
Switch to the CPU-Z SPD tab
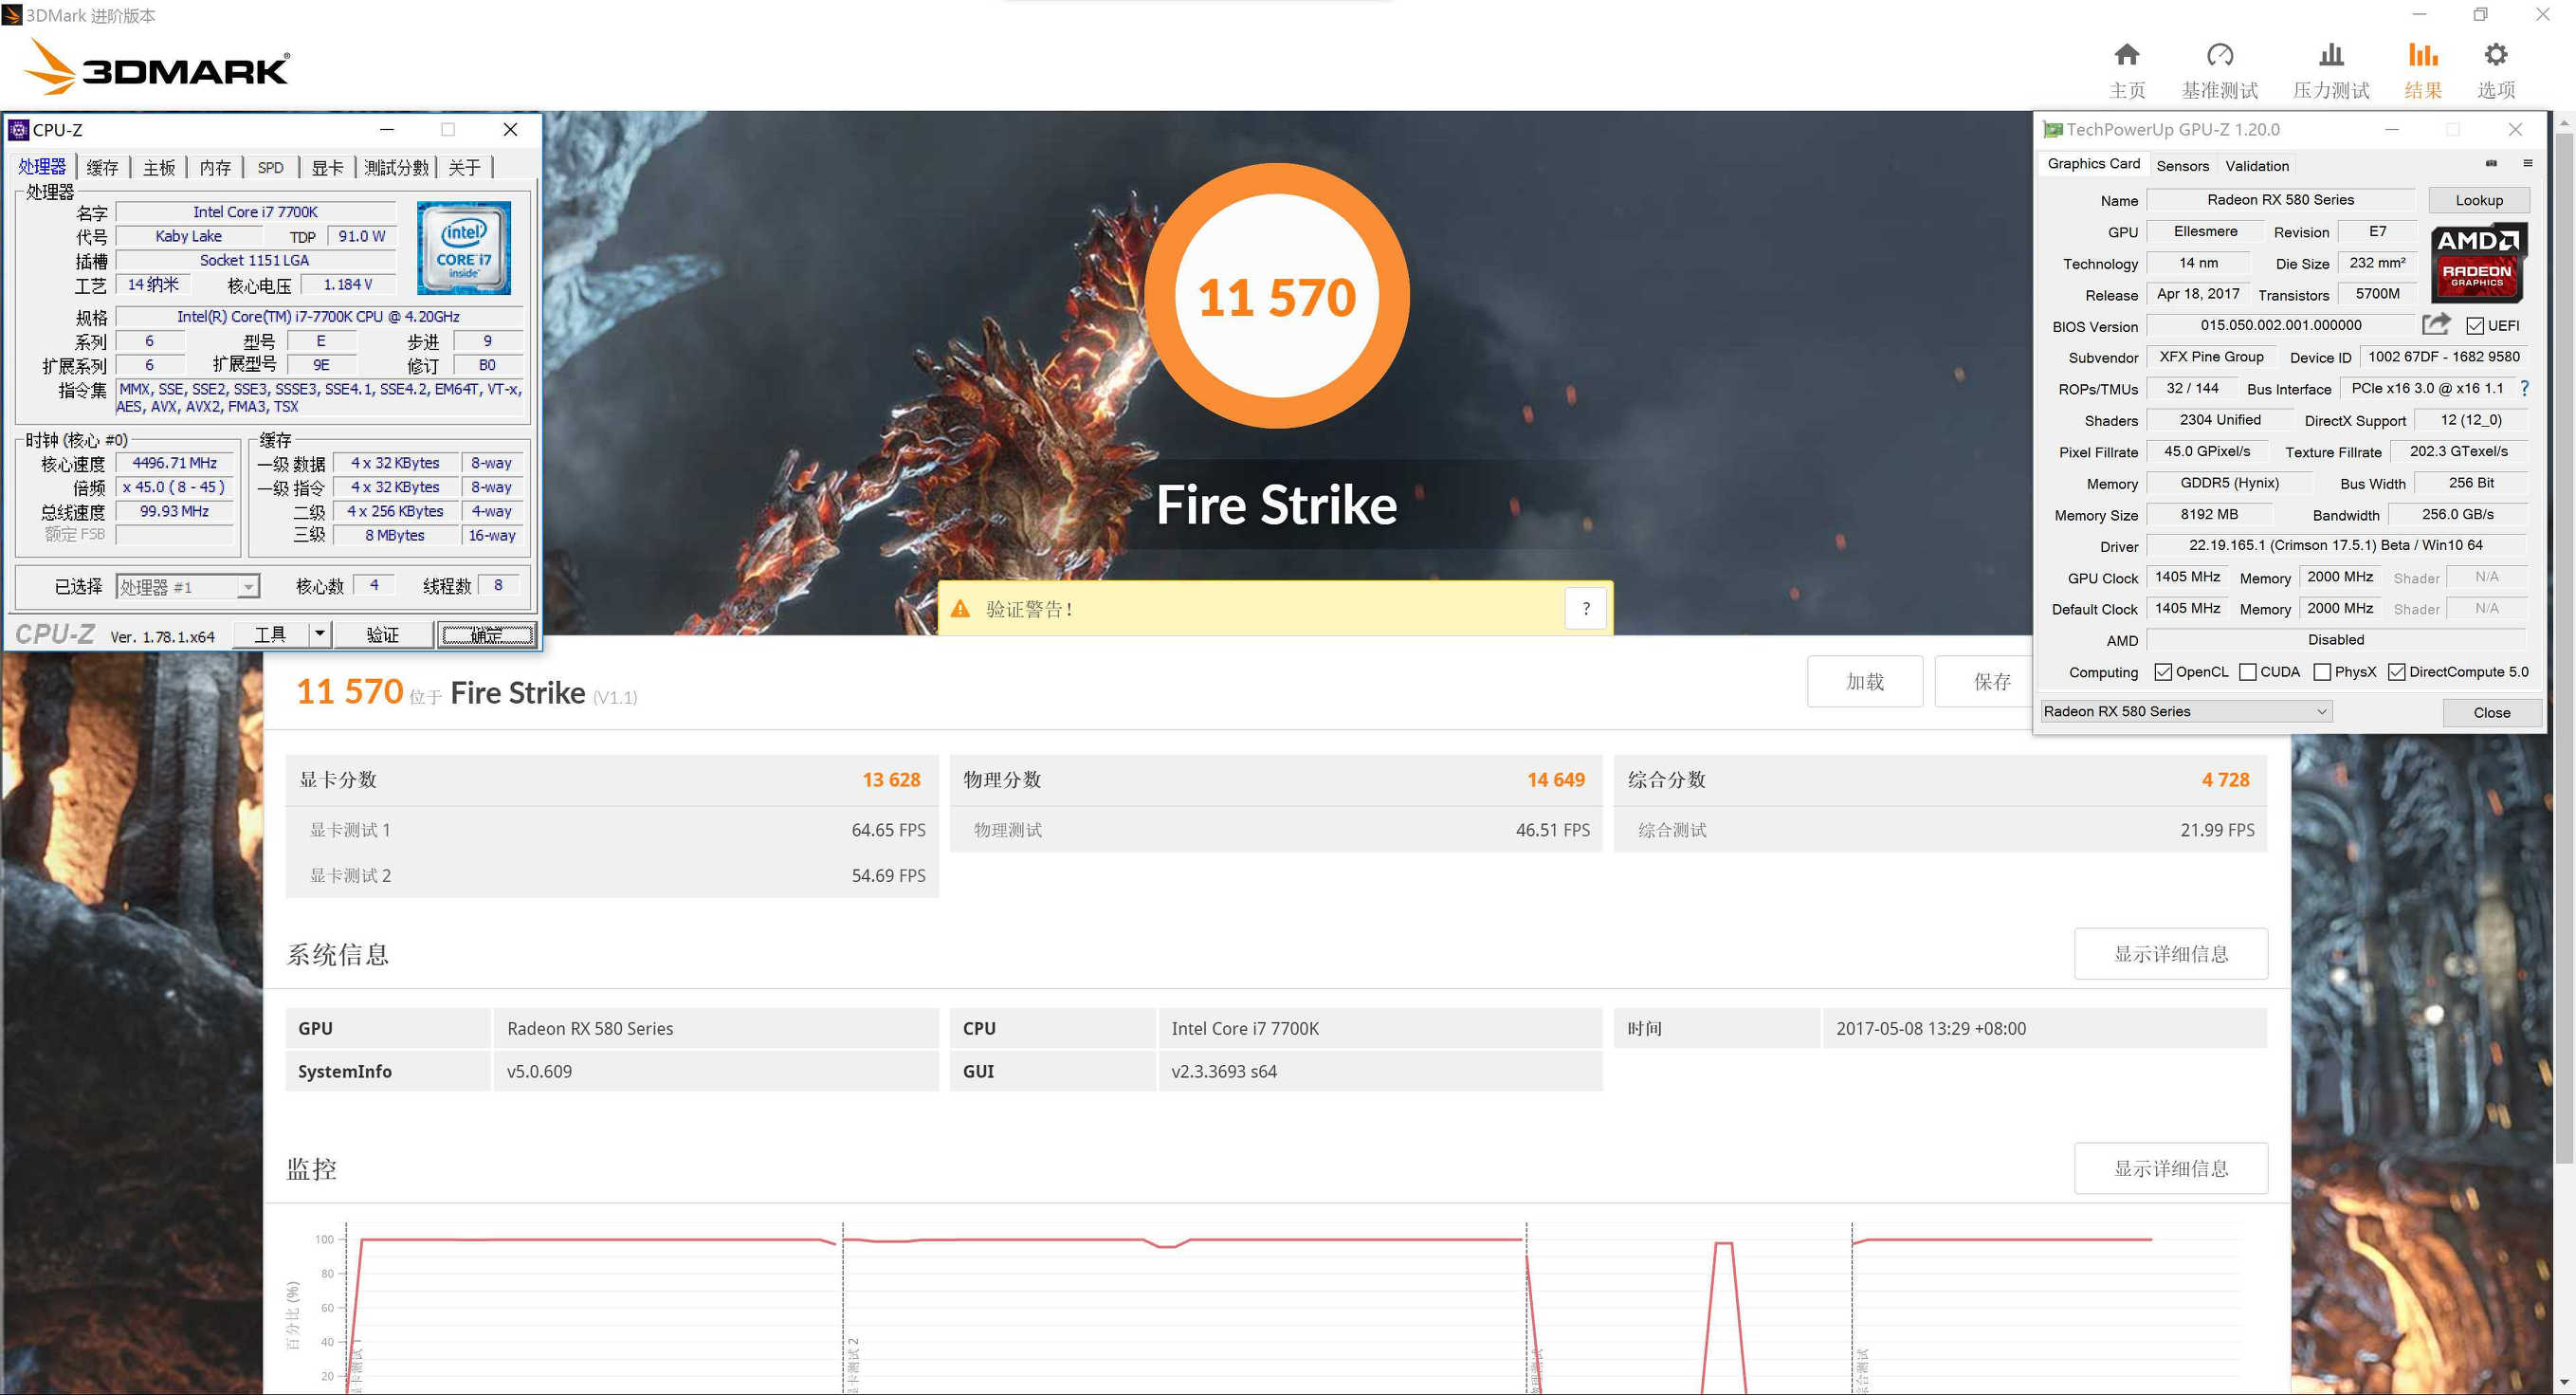pyautogui.click(x=270, y=168)
